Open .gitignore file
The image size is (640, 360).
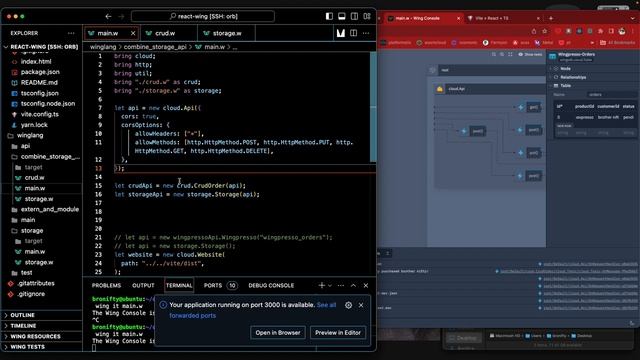point(31,294)
